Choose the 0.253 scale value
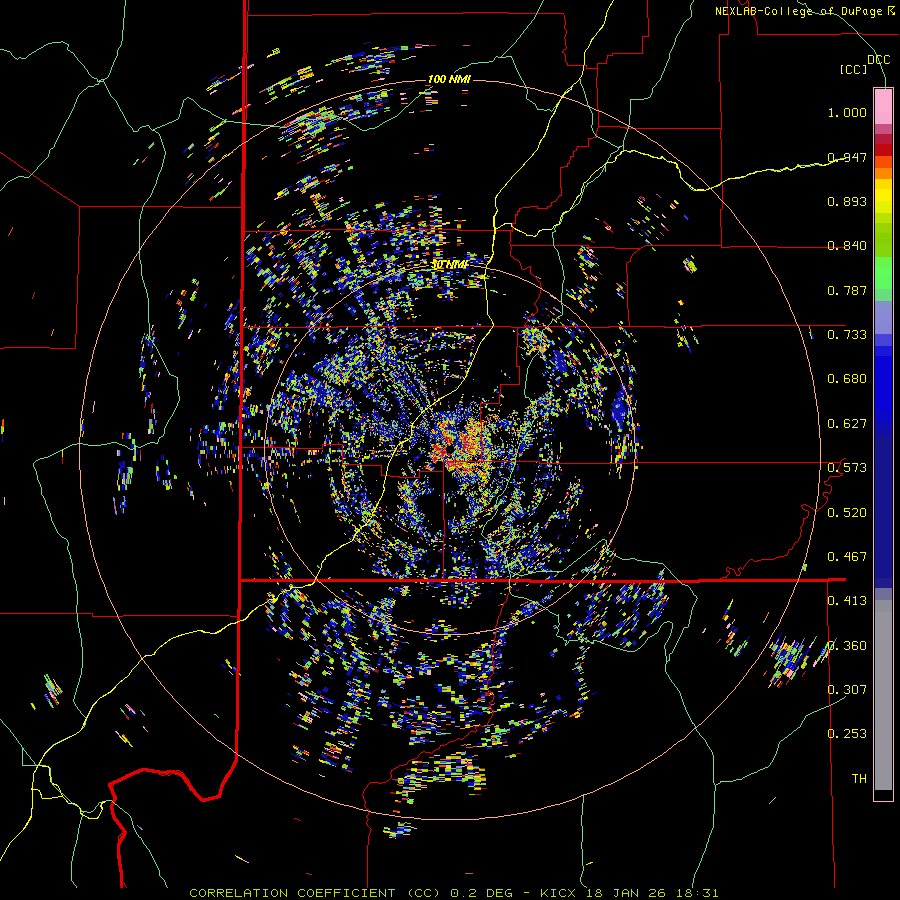The width and height of the screenshot is (900, 900). click(847, 734)
